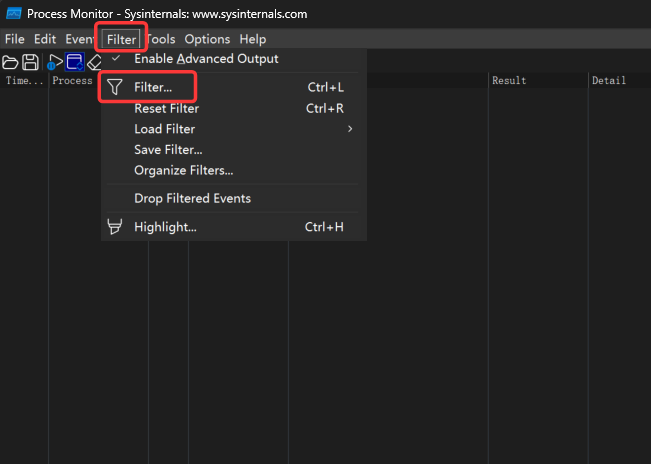651x464 pixels.
Task: Expand the Load Filter submenu arrow
Action: pos(350,129)
